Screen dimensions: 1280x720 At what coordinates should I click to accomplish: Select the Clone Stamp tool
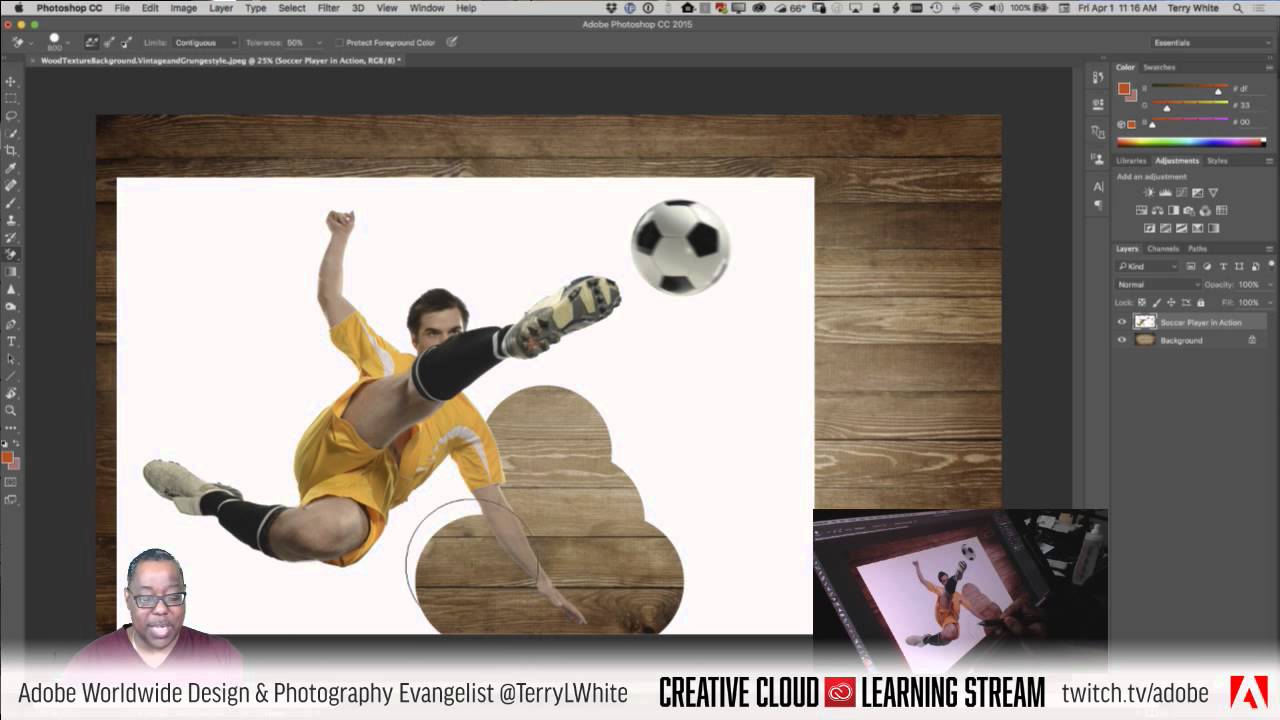tap(11, 220)
